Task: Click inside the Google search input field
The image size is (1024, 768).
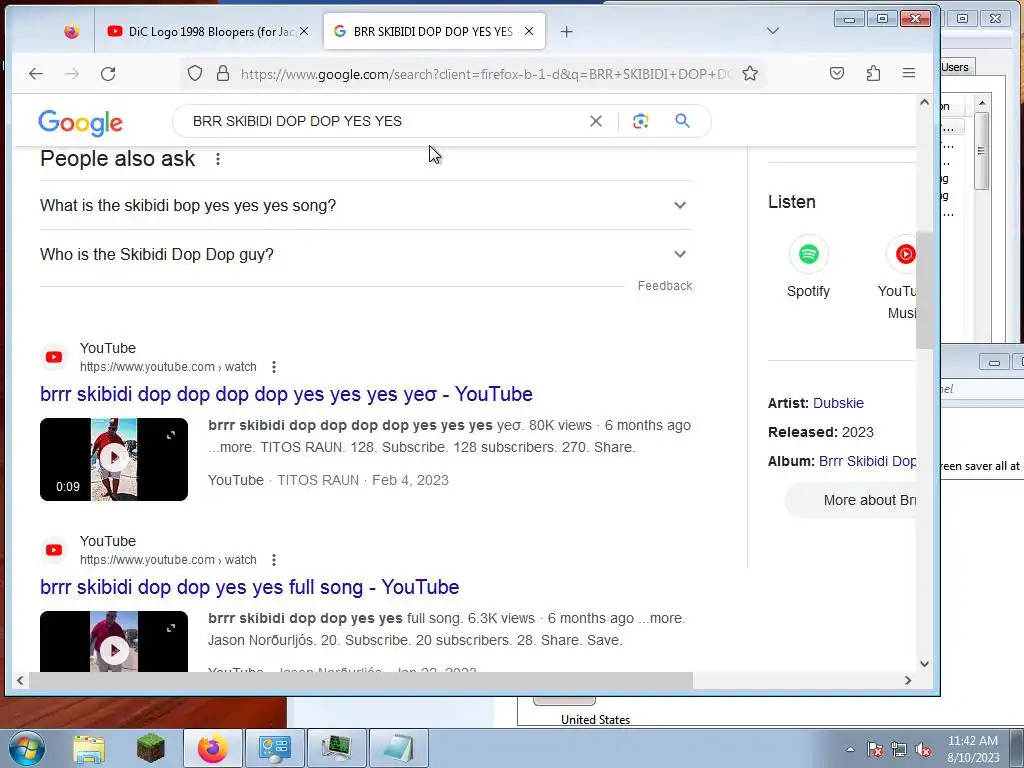Action: [385, 121]
